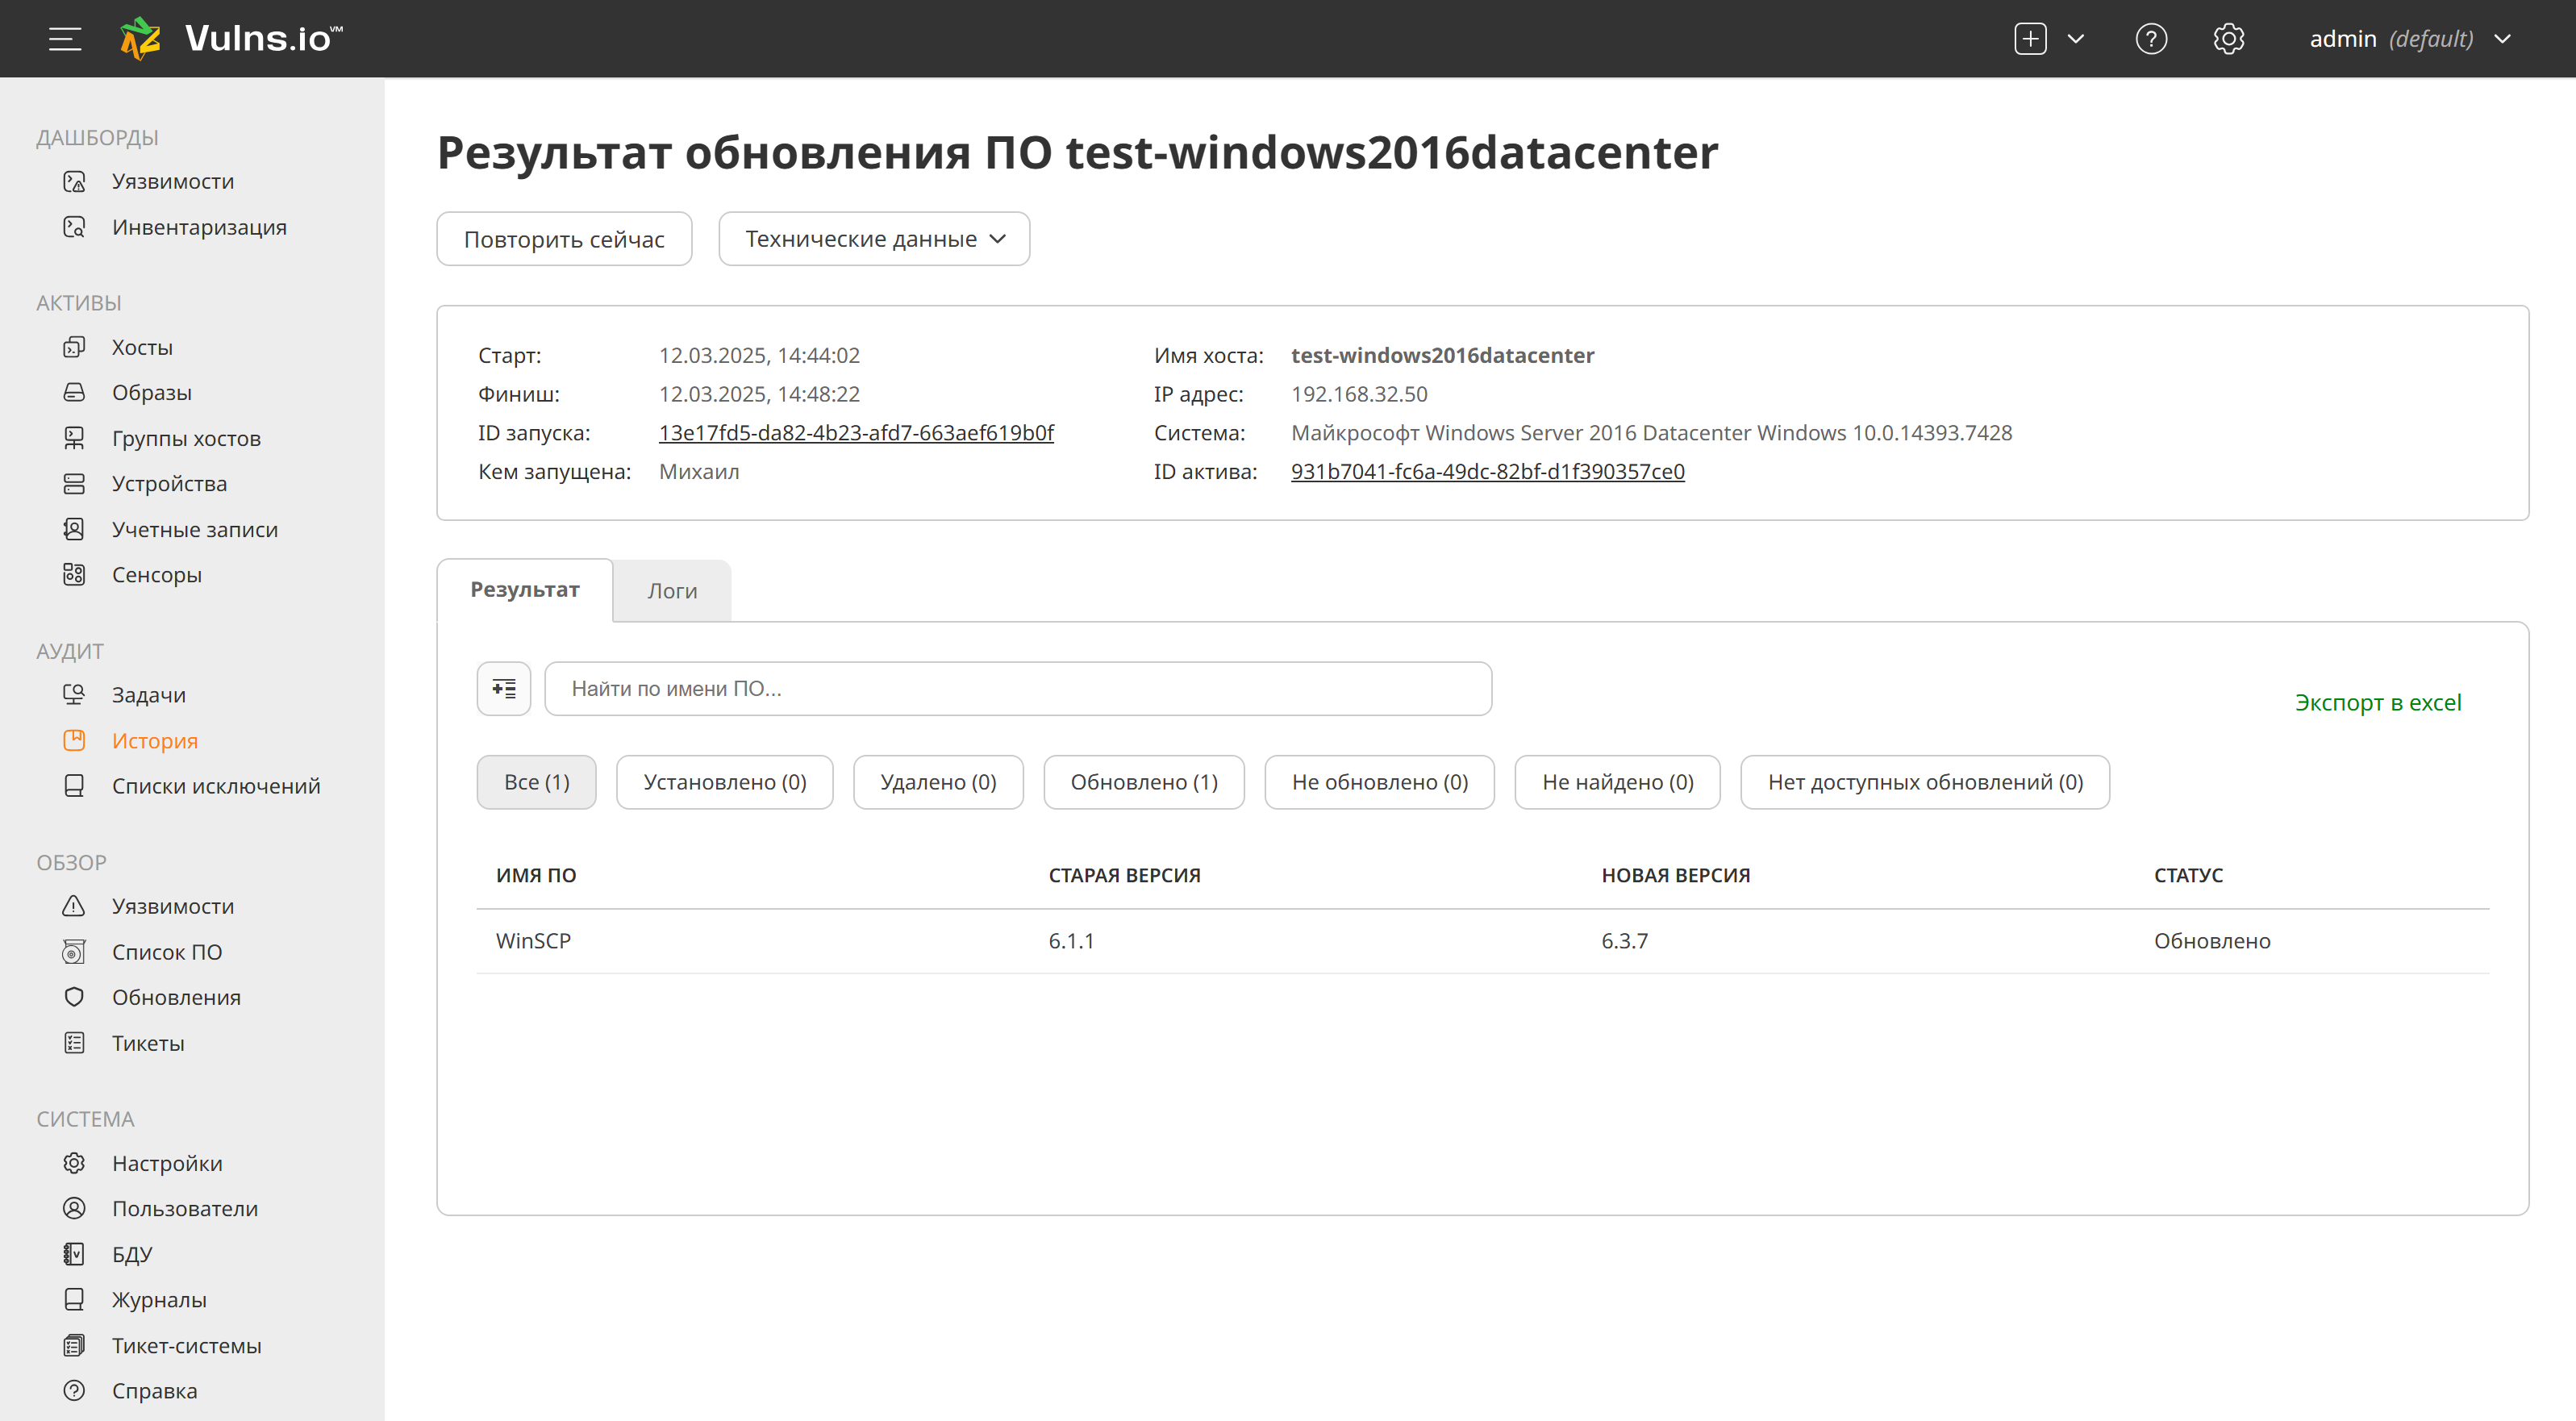Screen dimensions: 2576x1421
Task: Select the Устройства icon
Action: pos(74,484)
